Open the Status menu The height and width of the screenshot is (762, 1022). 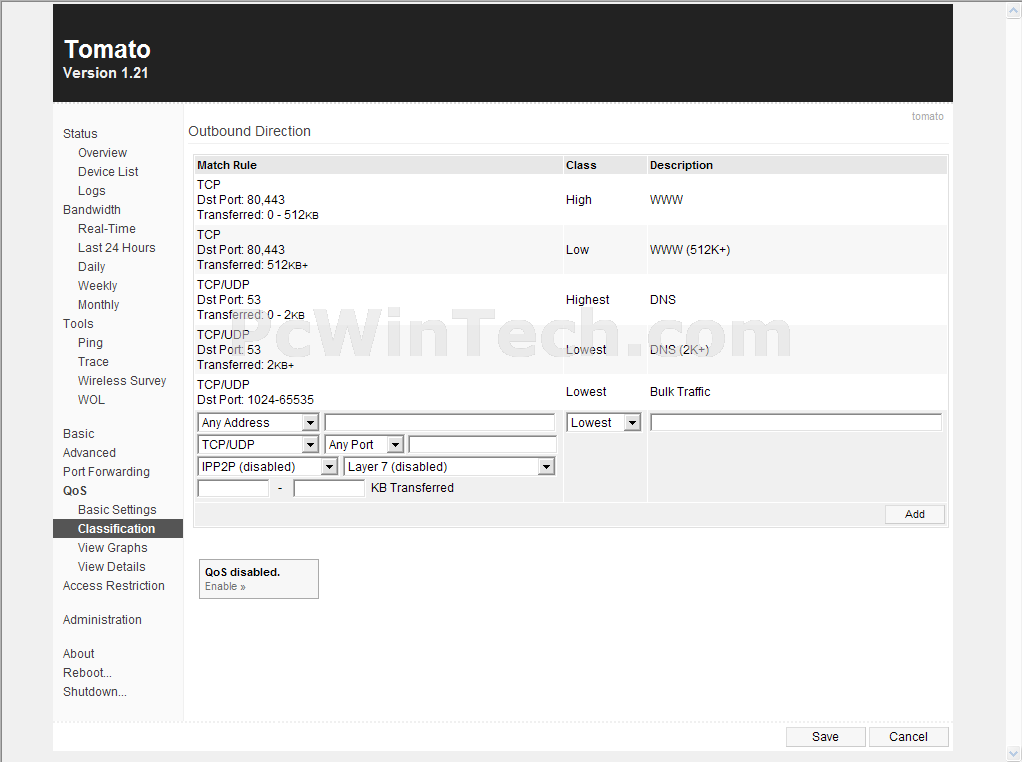80,134
